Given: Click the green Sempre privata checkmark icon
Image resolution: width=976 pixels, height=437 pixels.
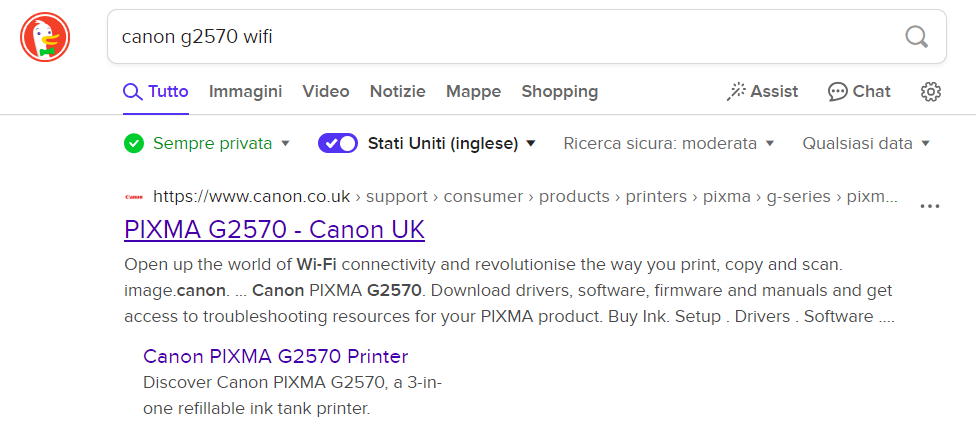Looking at the screenshot, I should [134, 143].
